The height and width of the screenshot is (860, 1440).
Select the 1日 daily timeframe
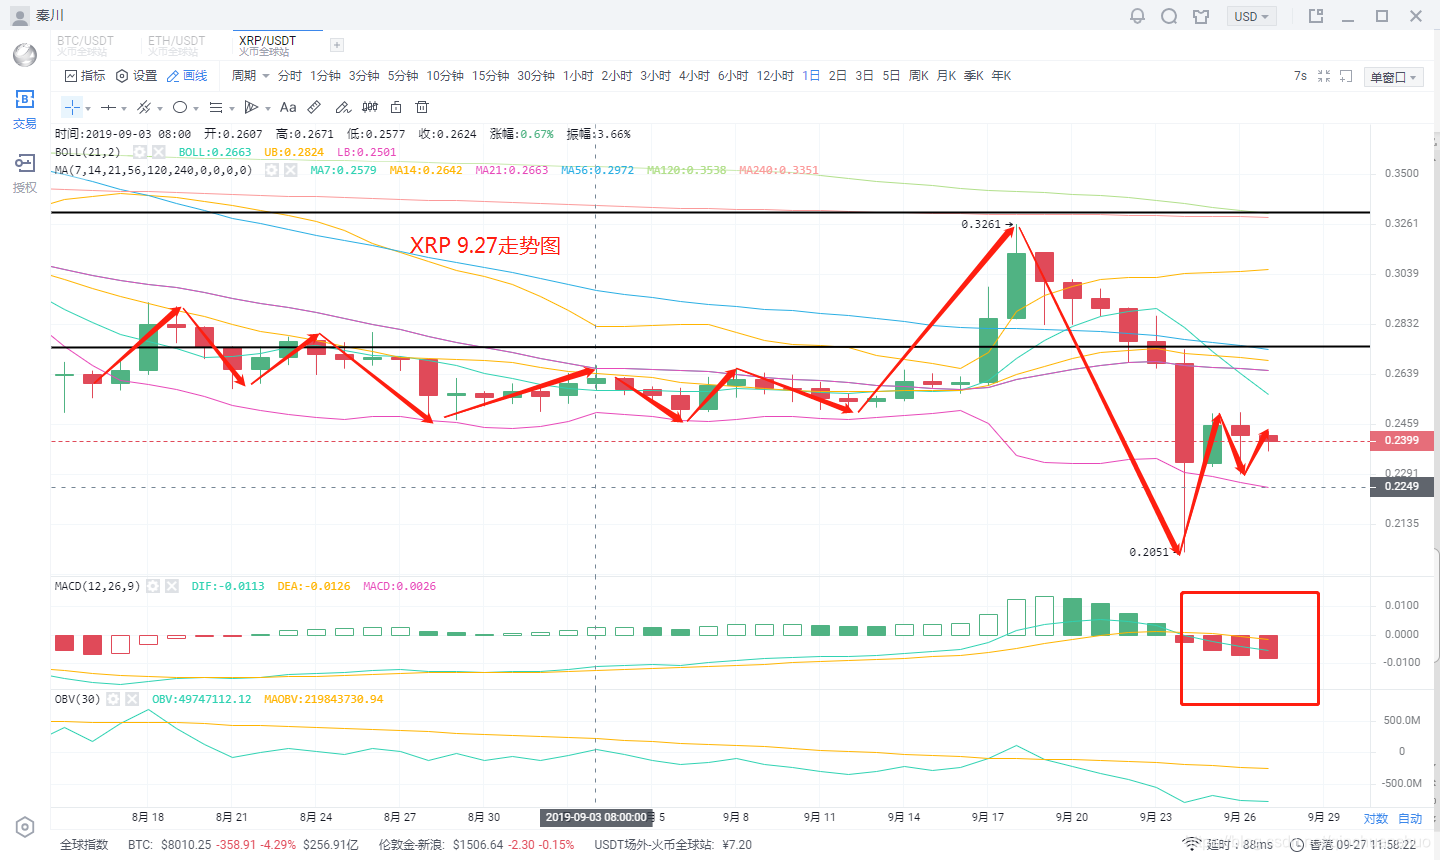click(811, 76)
